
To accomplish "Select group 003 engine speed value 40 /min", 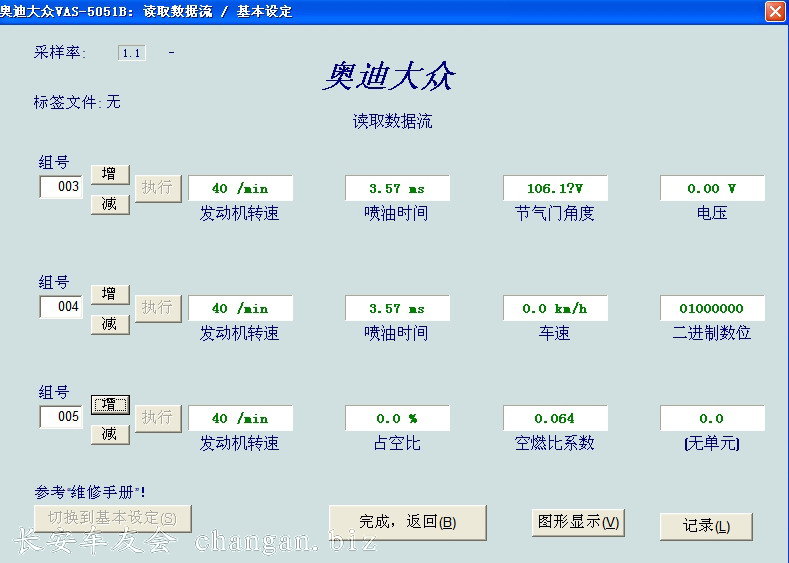I will pos(241,188).
